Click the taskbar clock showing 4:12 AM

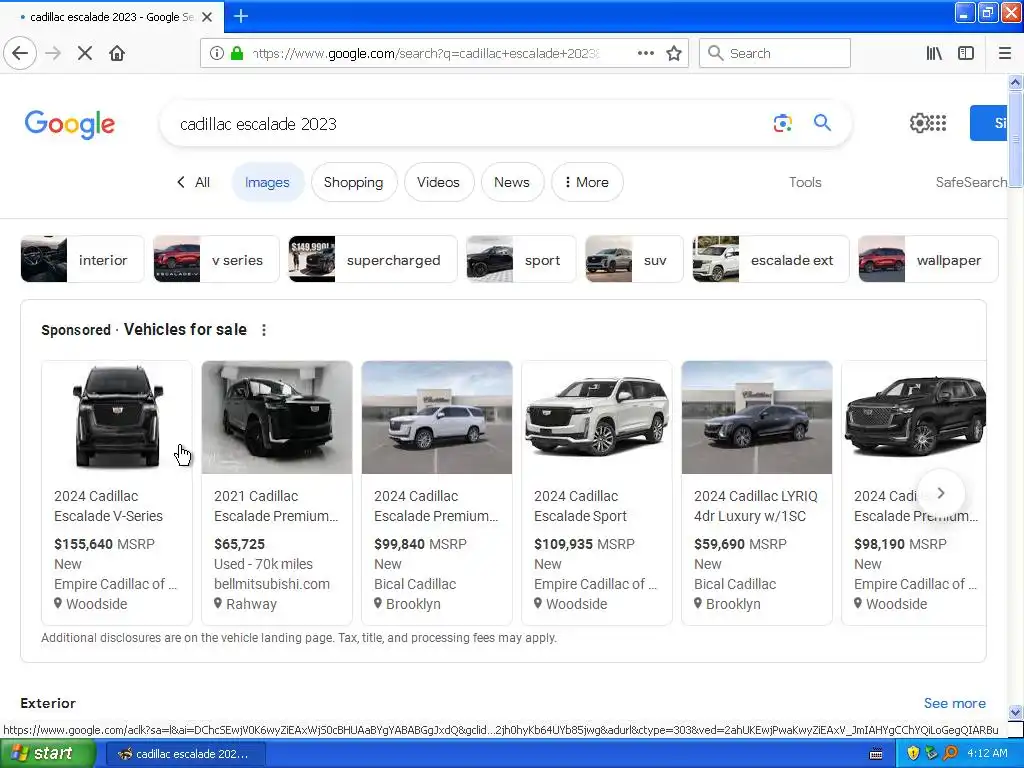point(987,753)
